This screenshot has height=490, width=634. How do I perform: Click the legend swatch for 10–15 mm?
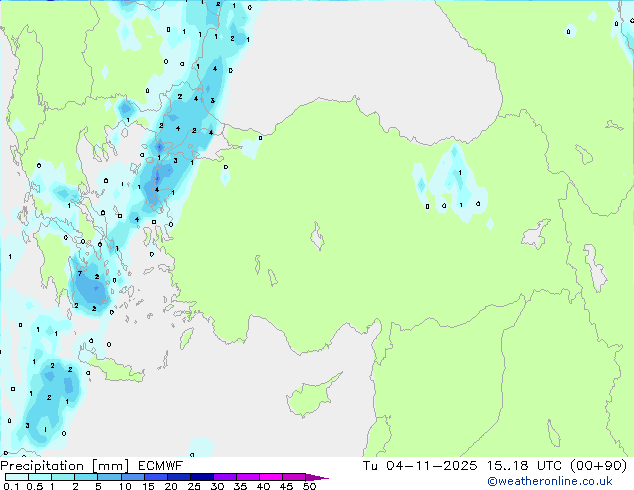click(132, 477)
